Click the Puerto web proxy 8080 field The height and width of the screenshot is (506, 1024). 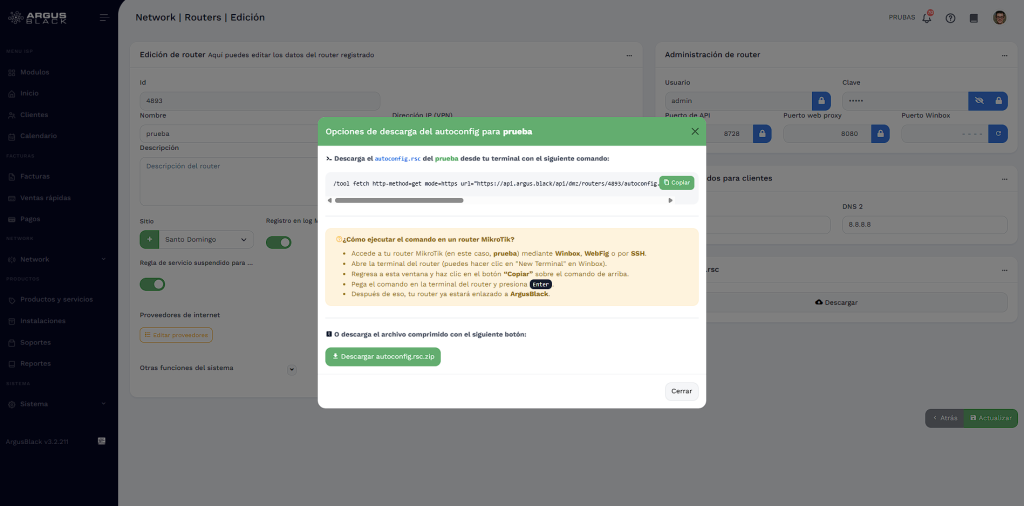tap(827, 134)
